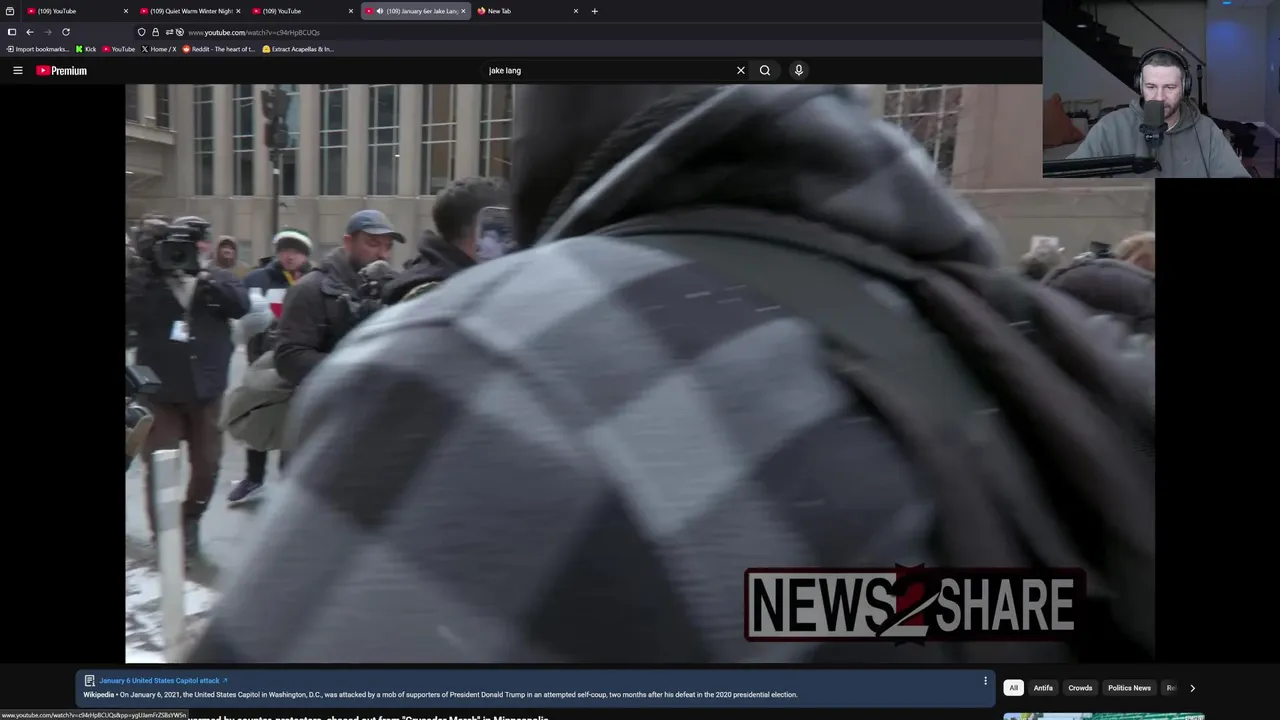Switch to the third (109) YouTube tab
This screenshot has width=1280, height=720.
(303, 11)
